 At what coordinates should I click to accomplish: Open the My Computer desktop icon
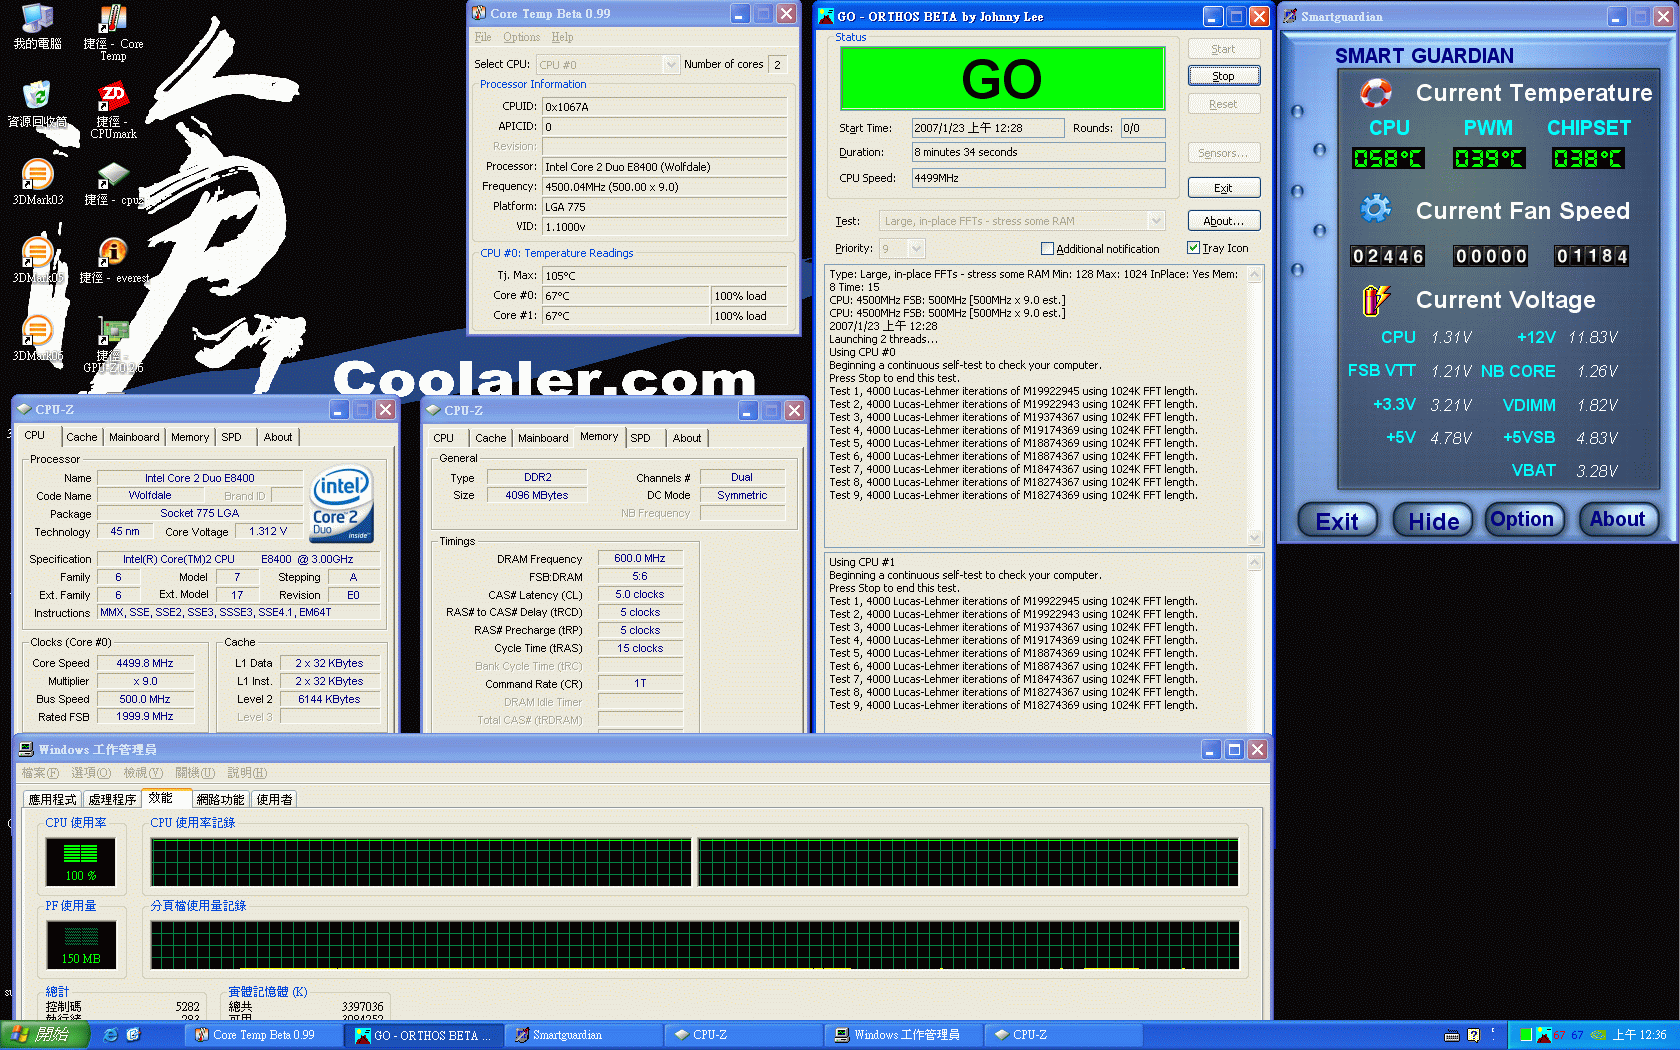(x=37, y=27)
